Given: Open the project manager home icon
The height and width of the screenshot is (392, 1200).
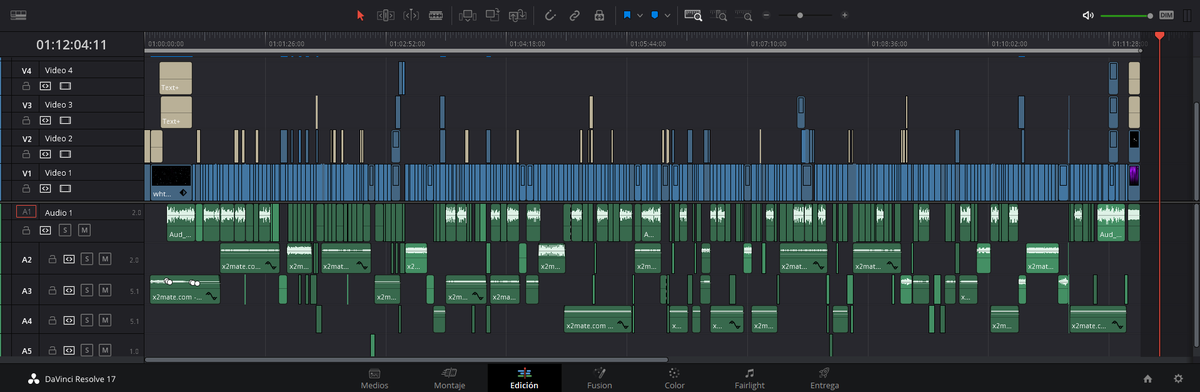Looking at the screenshot, I should 1148,378.
